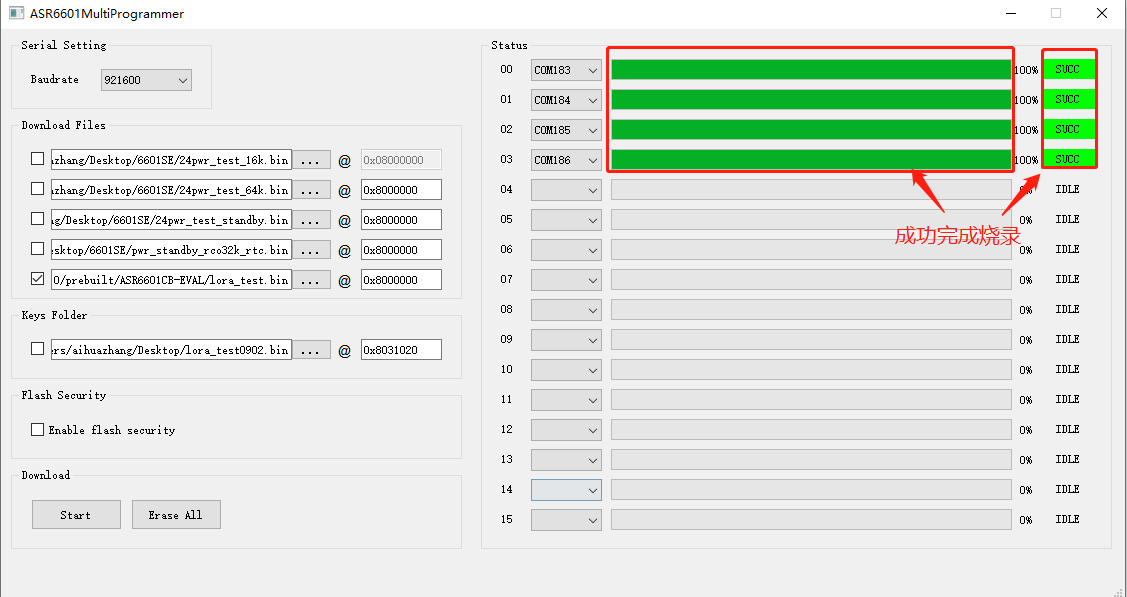The image size is (1127, 597).
Task: Click the 100% label of slot 01
Action: coord(1026,101)
